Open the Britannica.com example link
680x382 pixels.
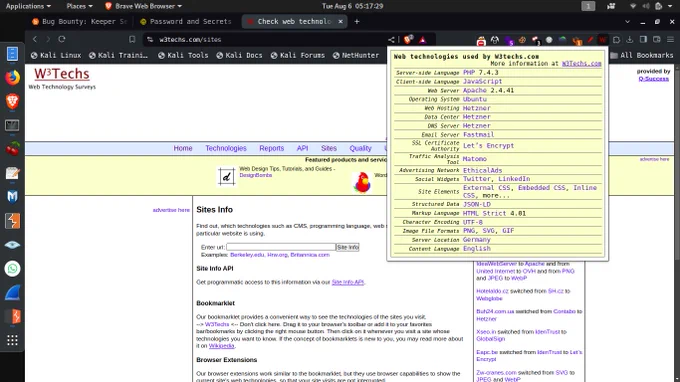310,255
